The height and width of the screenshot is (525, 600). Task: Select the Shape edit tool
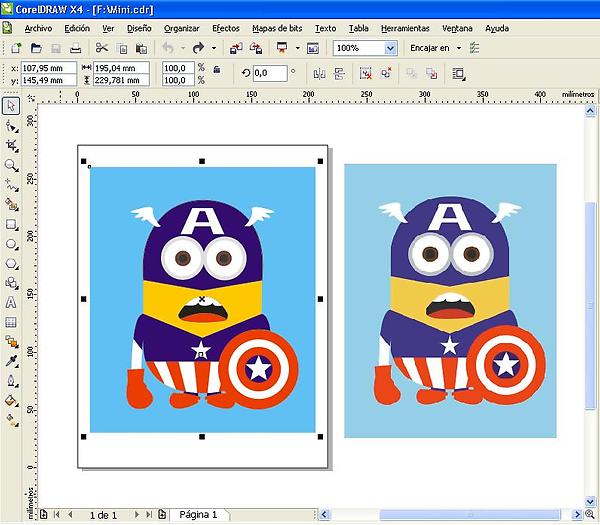coord(11,126)
